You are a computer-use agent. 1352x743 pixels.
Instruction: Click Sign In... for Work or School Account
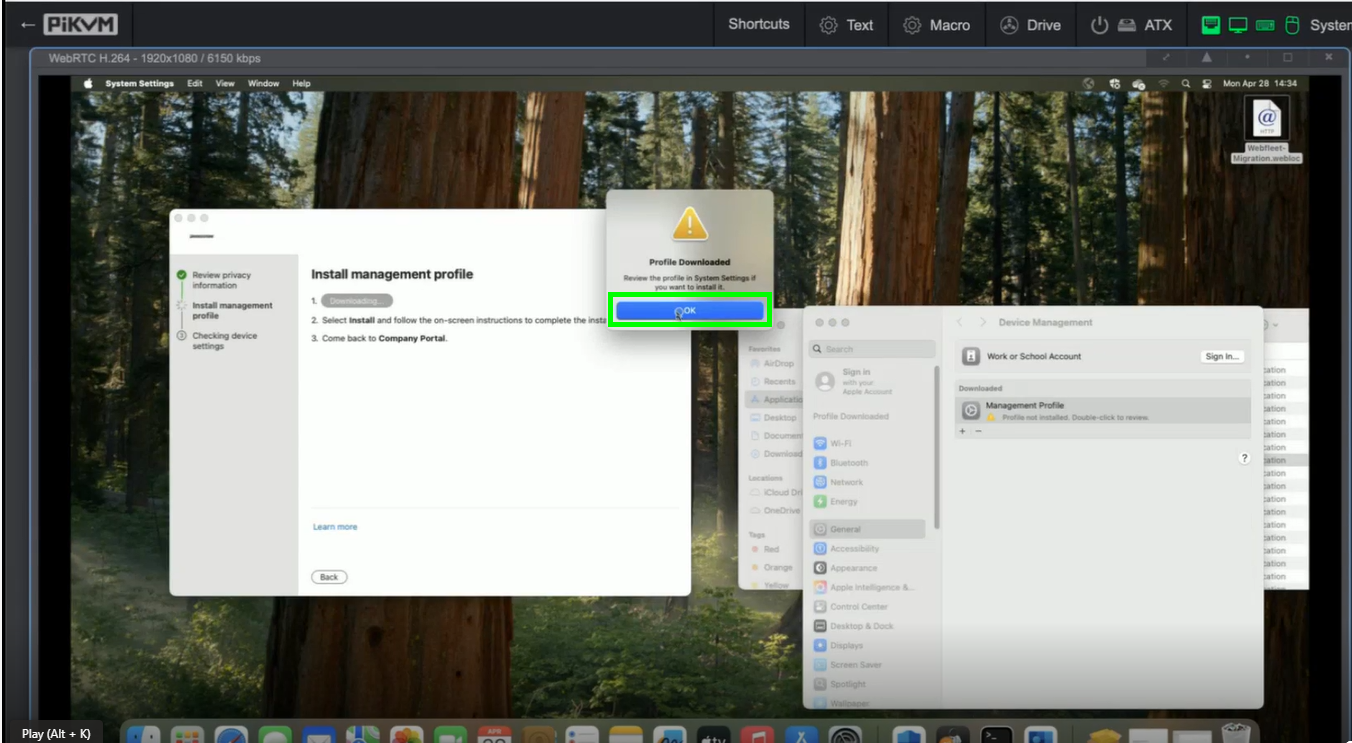[1222, 356]
